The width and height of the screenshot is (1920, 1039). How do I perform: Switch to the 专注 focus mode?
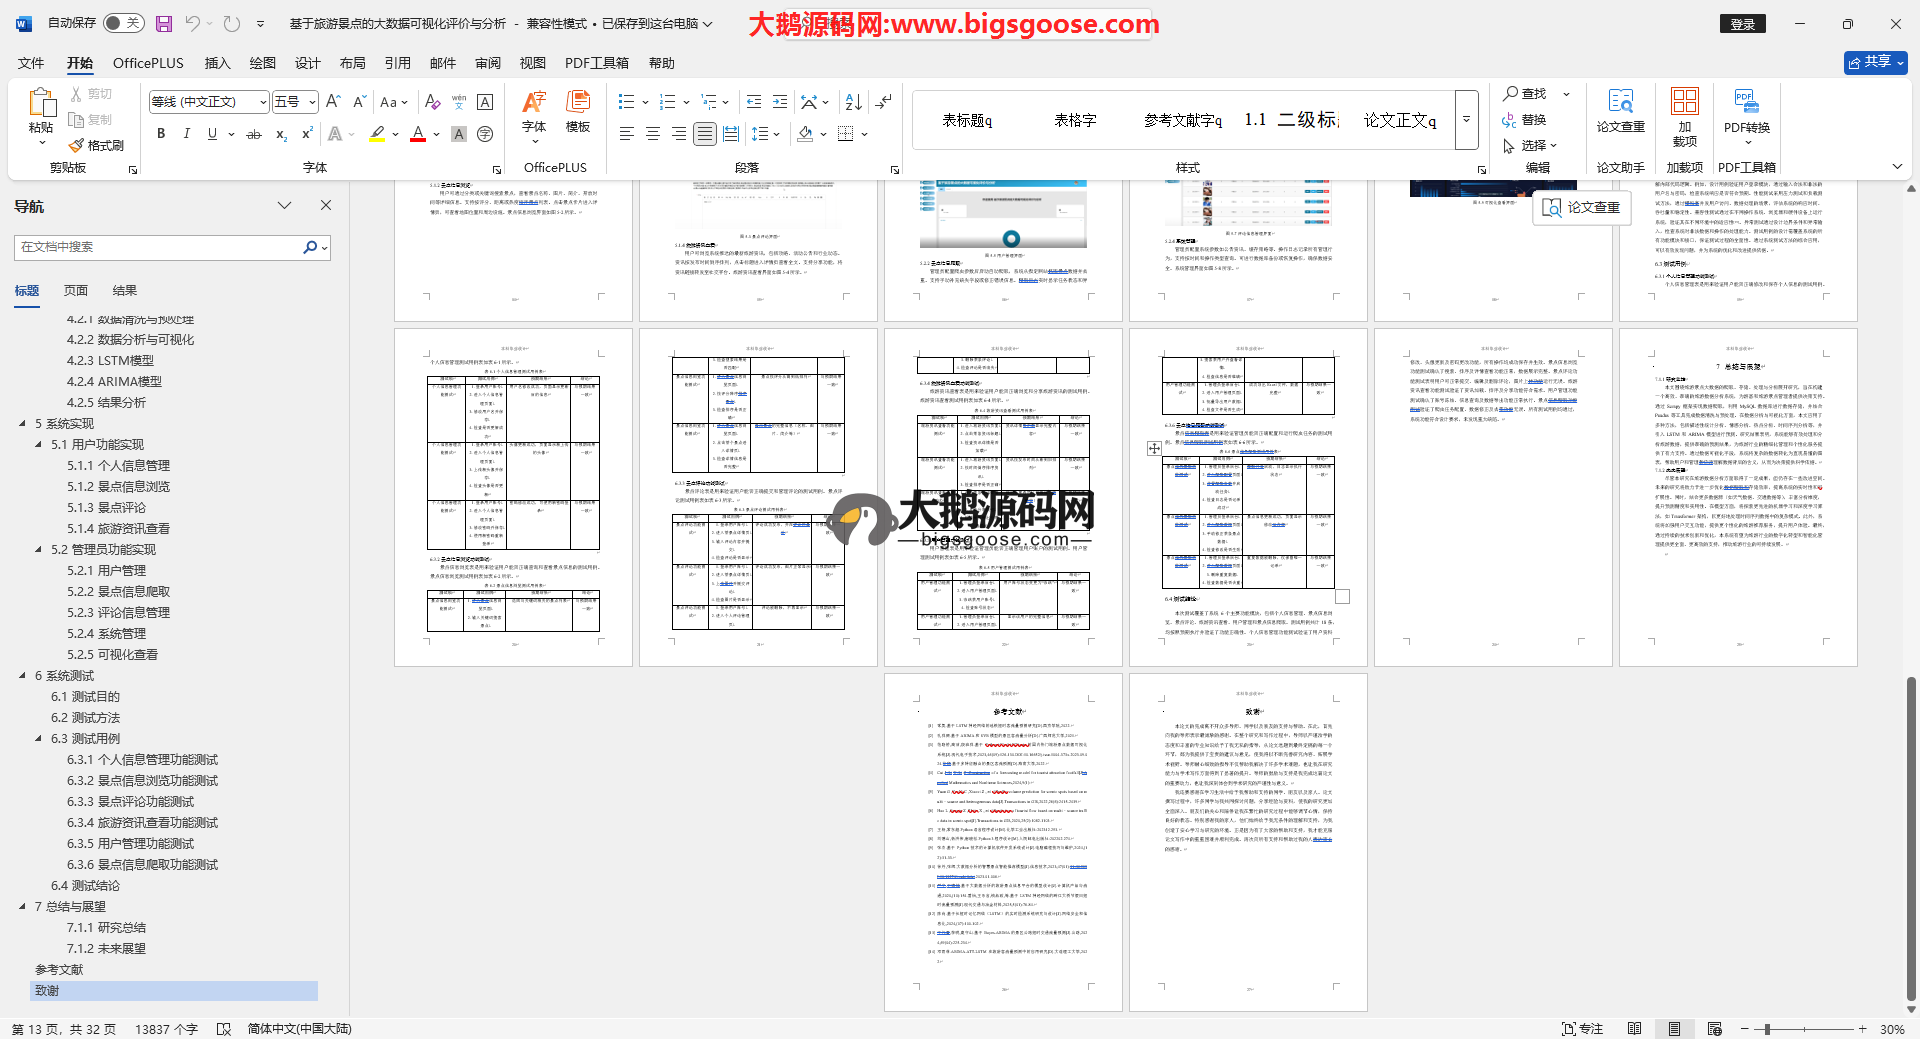pos(1582,1029)
